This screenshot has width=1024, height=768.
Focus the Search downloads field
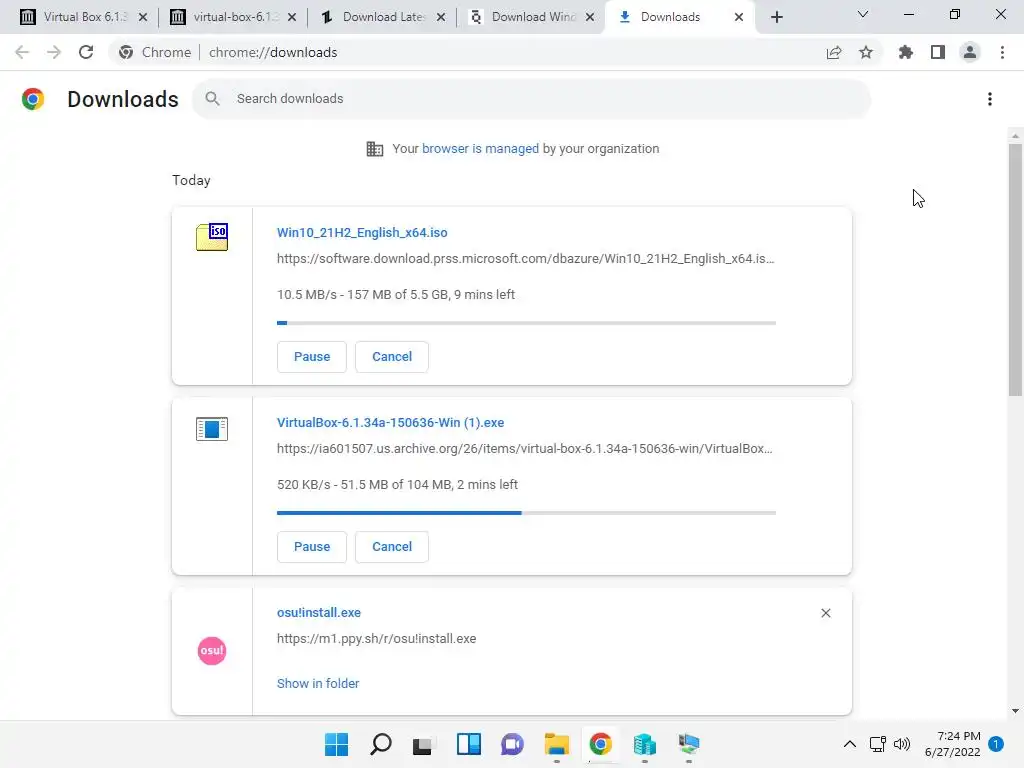pyautogui.click(x=531, y=99)
